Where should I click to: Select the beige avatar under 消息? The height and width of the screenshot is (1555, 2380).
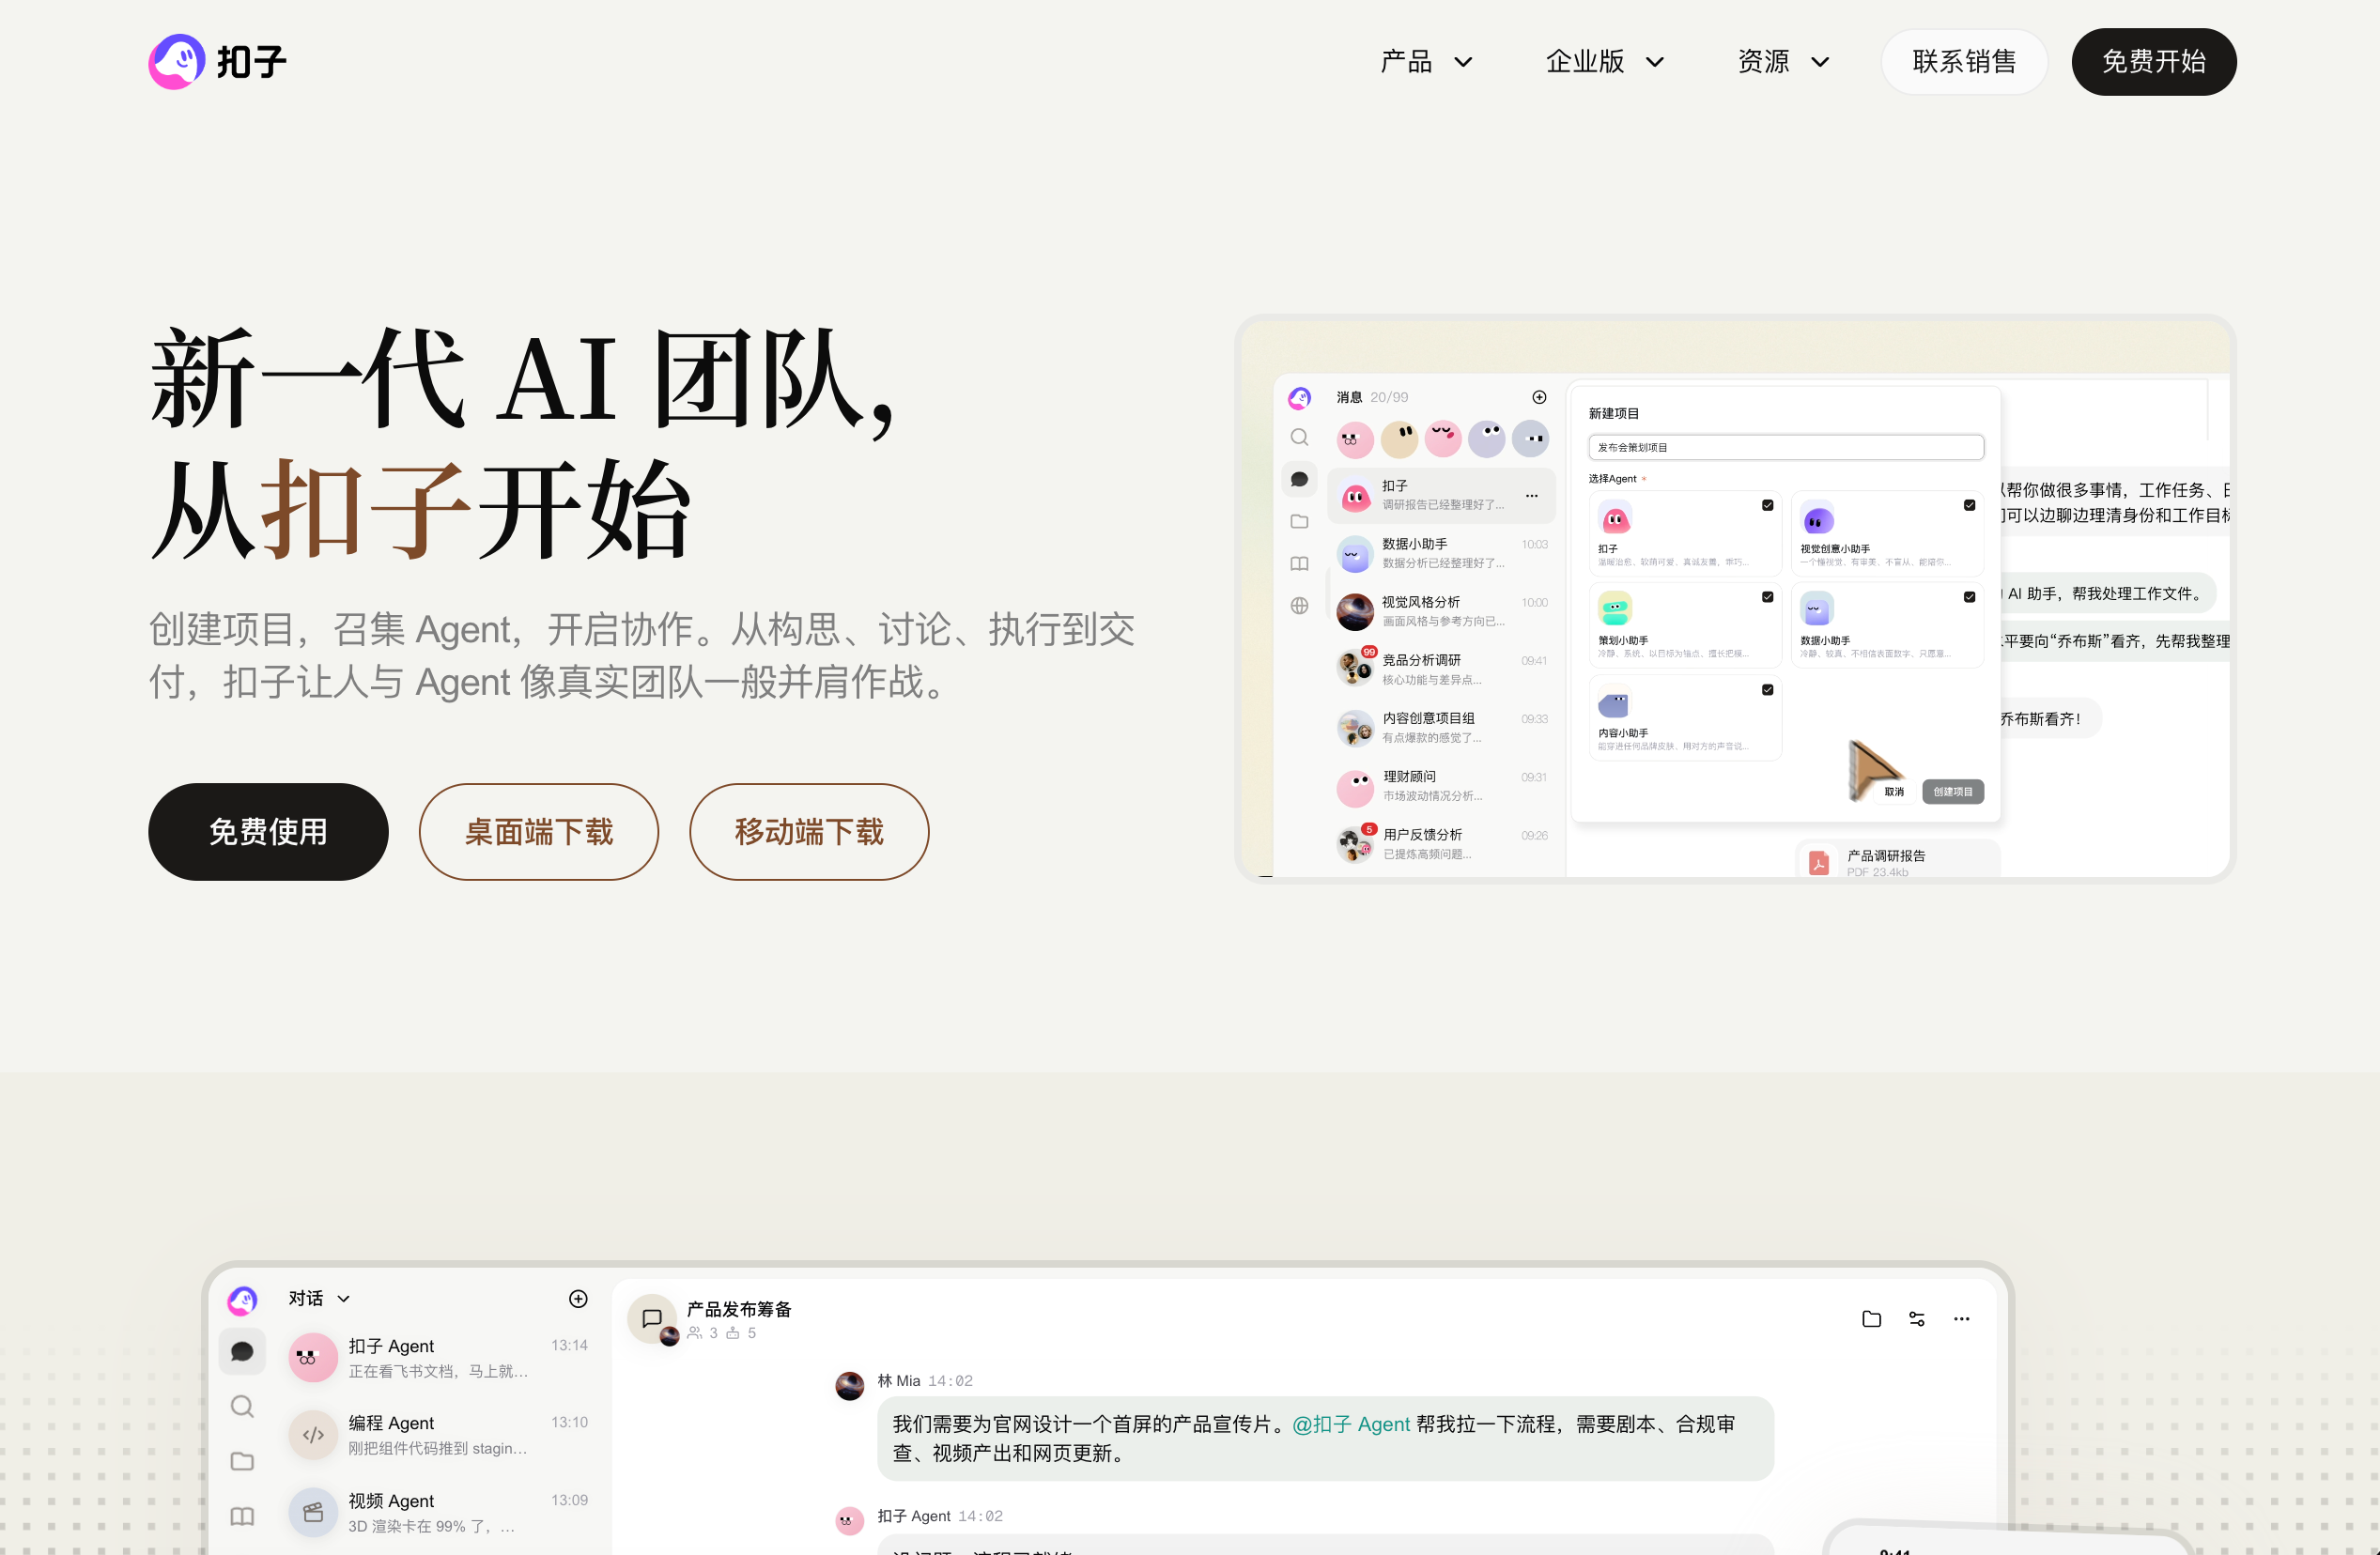coord(1399,439)
